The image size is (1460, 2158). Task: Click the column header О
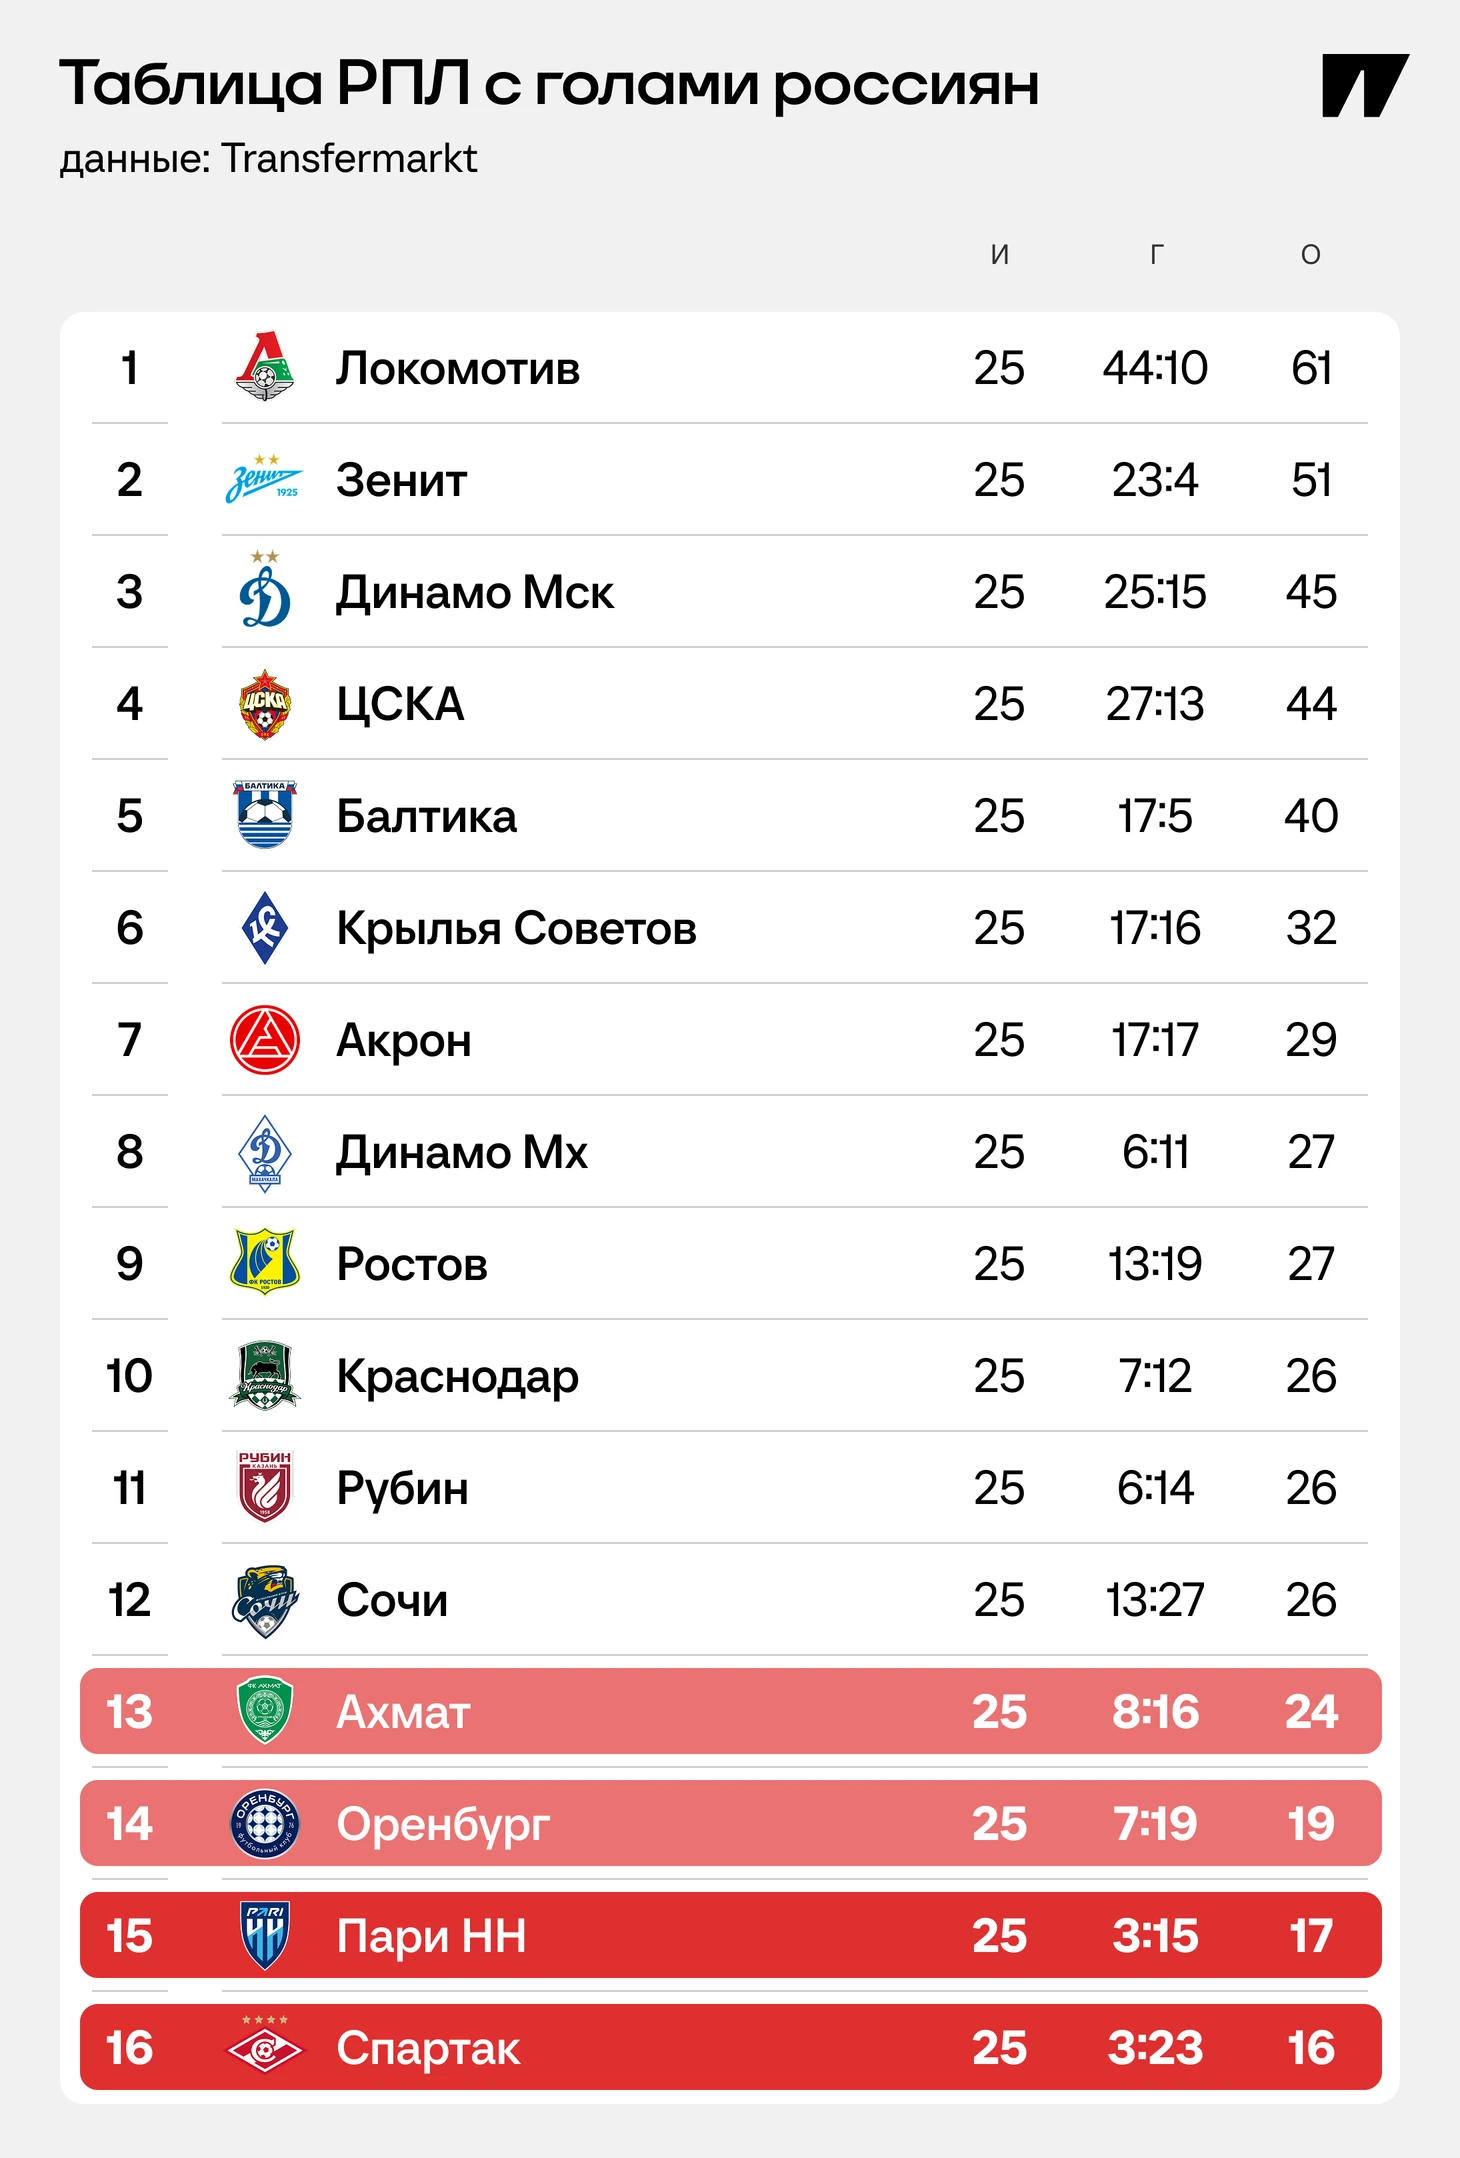(x=1311, y=255)
